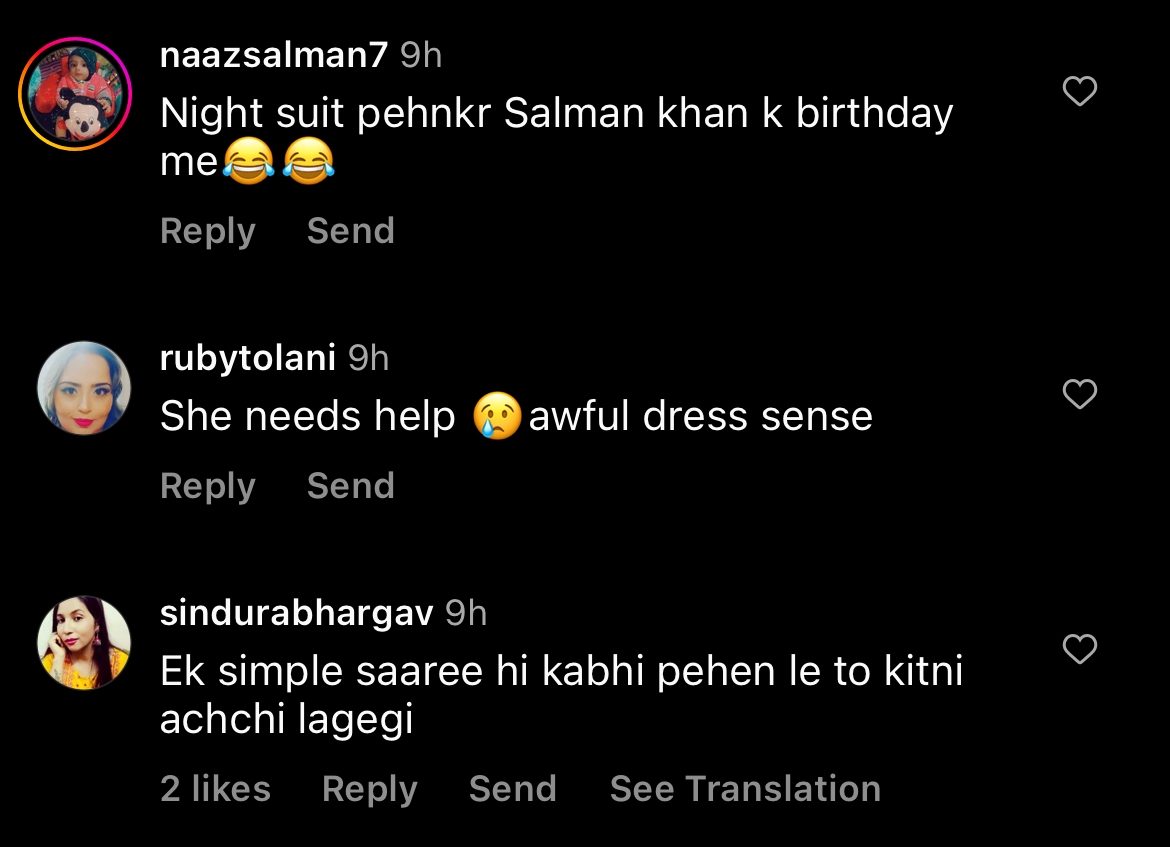Tap the 9h timestamp beside rubytolani
This screenshot has height=847, width=1170.
pos(368,357)
